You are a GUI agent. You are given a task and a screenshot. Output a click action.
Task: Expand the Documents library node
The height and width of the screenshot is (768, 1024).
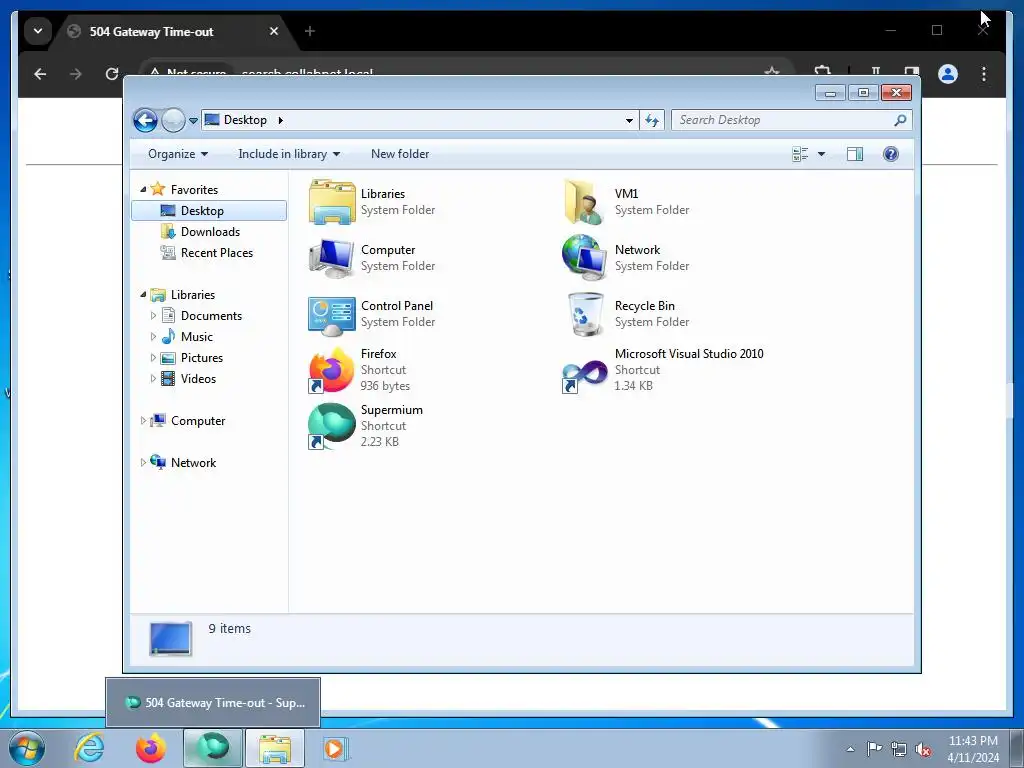153,315
